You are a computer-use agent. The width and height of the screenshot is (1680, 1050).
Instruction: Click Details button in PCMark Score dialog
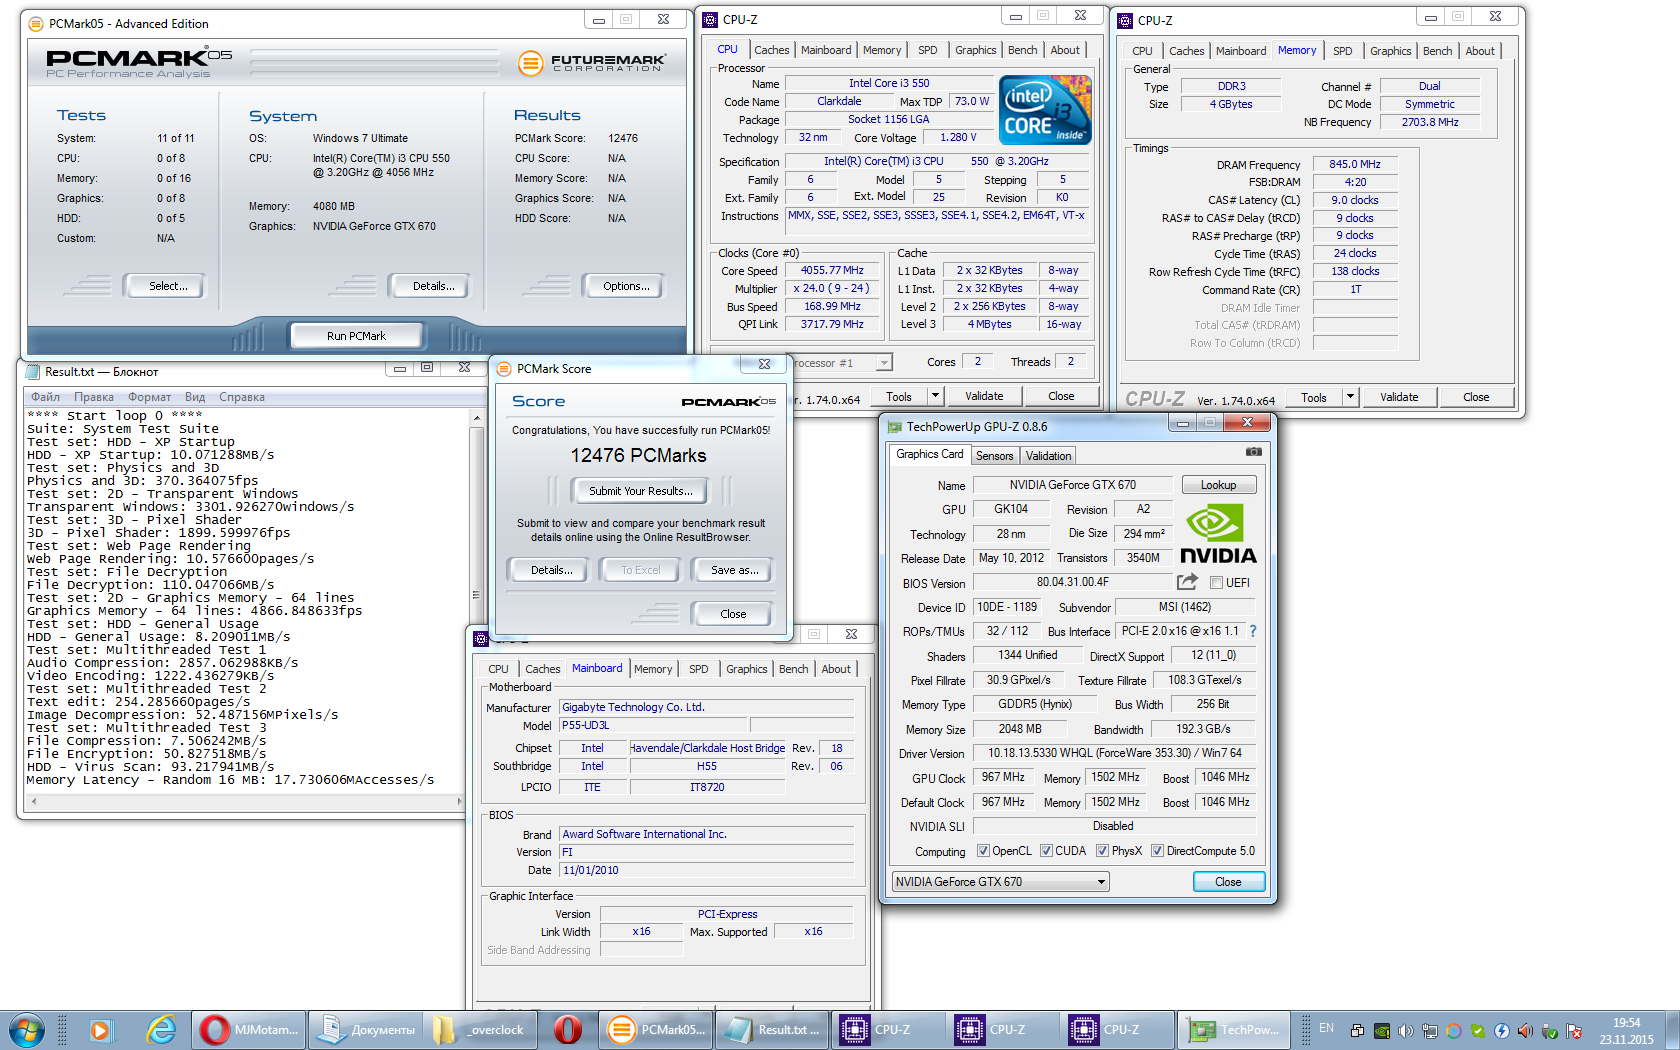(x=551, y=570)
